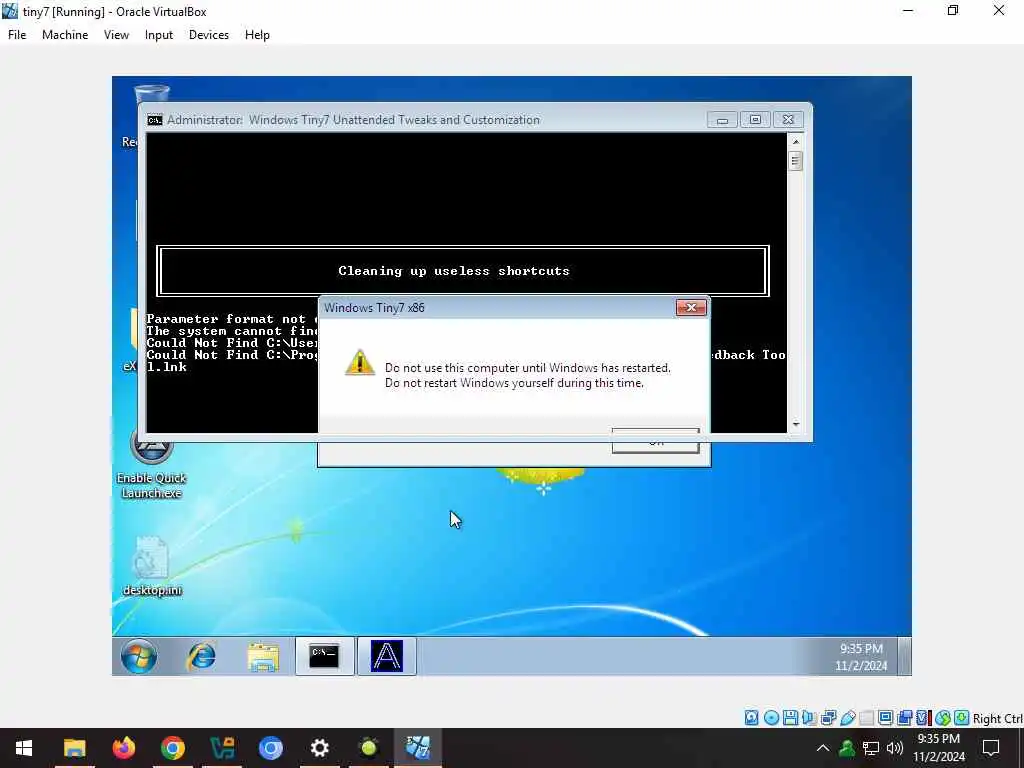The image size is (1024, 768).
Task: Select the VirtualBox VM button on host taskbar
Action: 417,748
